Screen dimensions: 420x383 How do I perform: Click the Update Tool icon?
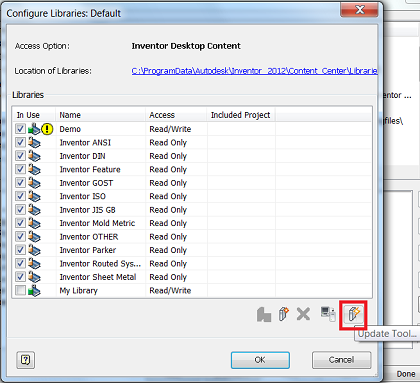coord(354,314)
